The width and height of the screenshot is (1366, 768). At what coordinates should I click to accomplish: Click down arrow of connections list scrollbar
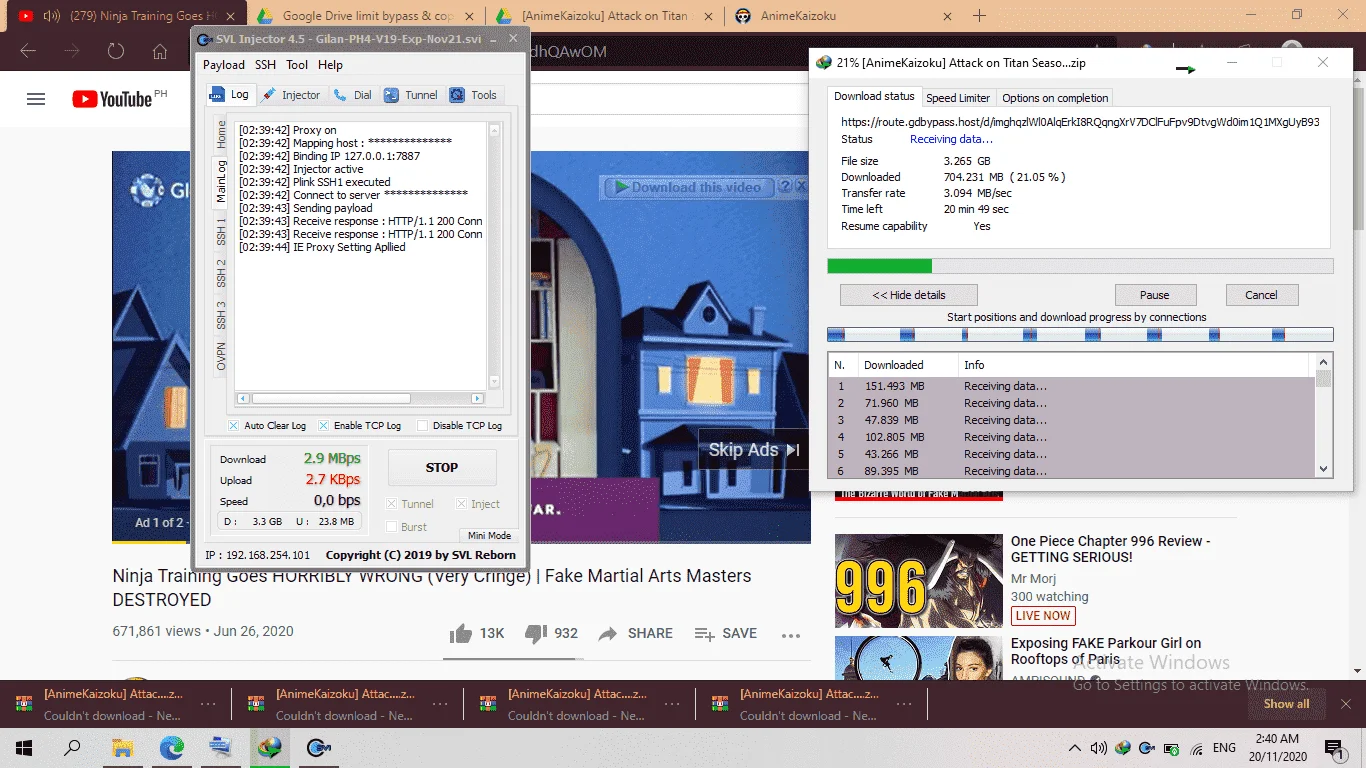click(x=1324, y=469)
